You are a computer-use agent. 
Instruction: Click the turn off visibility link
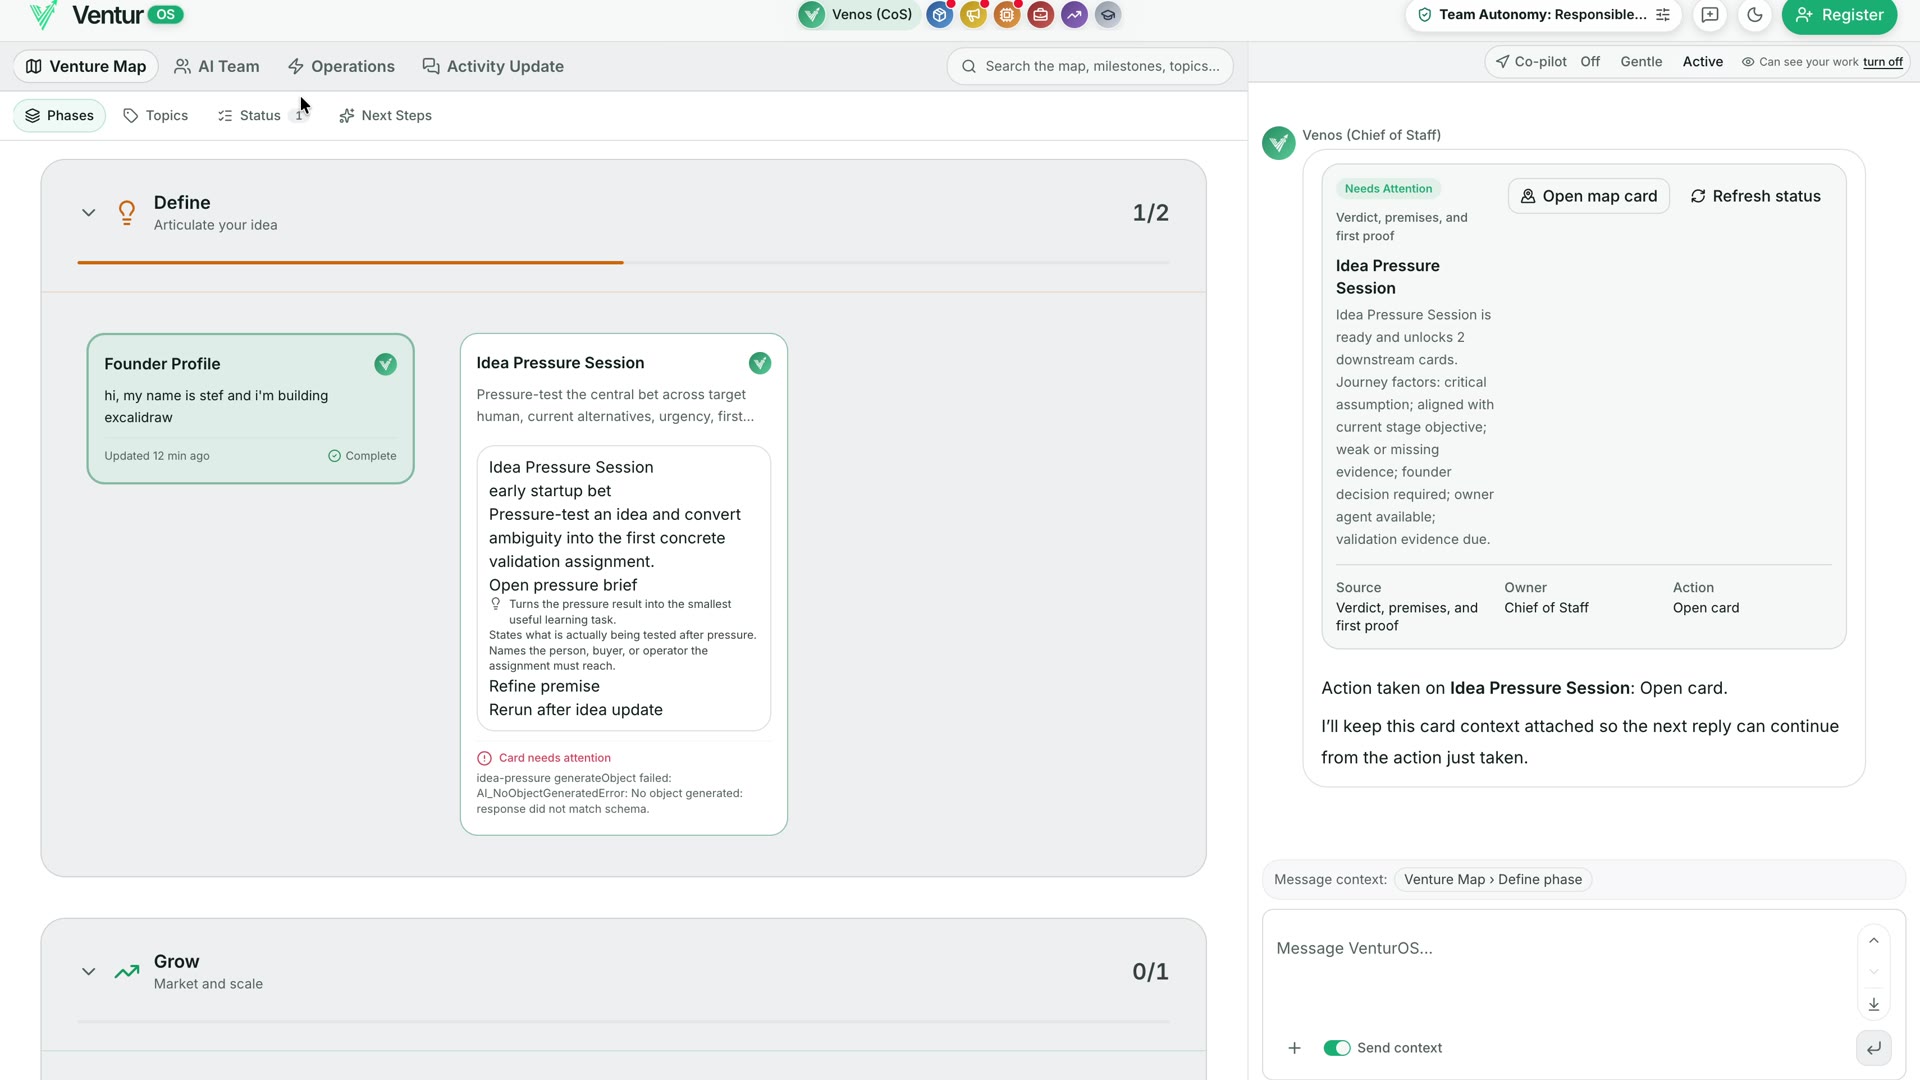coord(1882,62)
